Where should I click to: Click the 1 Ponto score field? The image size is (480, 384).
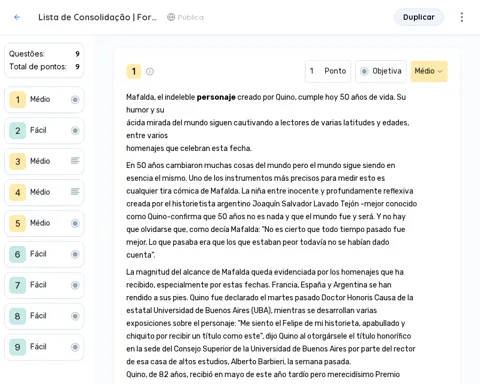point(328,71)
